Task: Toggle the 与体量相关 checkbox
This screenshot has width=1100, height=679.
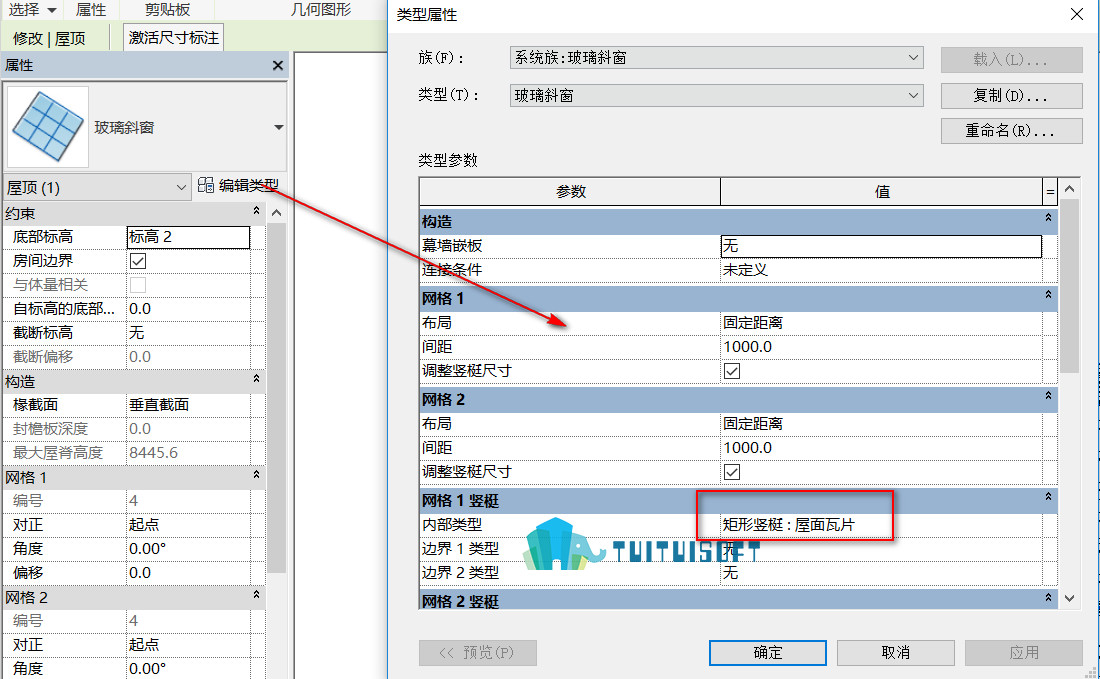Action: pos(138,285)
